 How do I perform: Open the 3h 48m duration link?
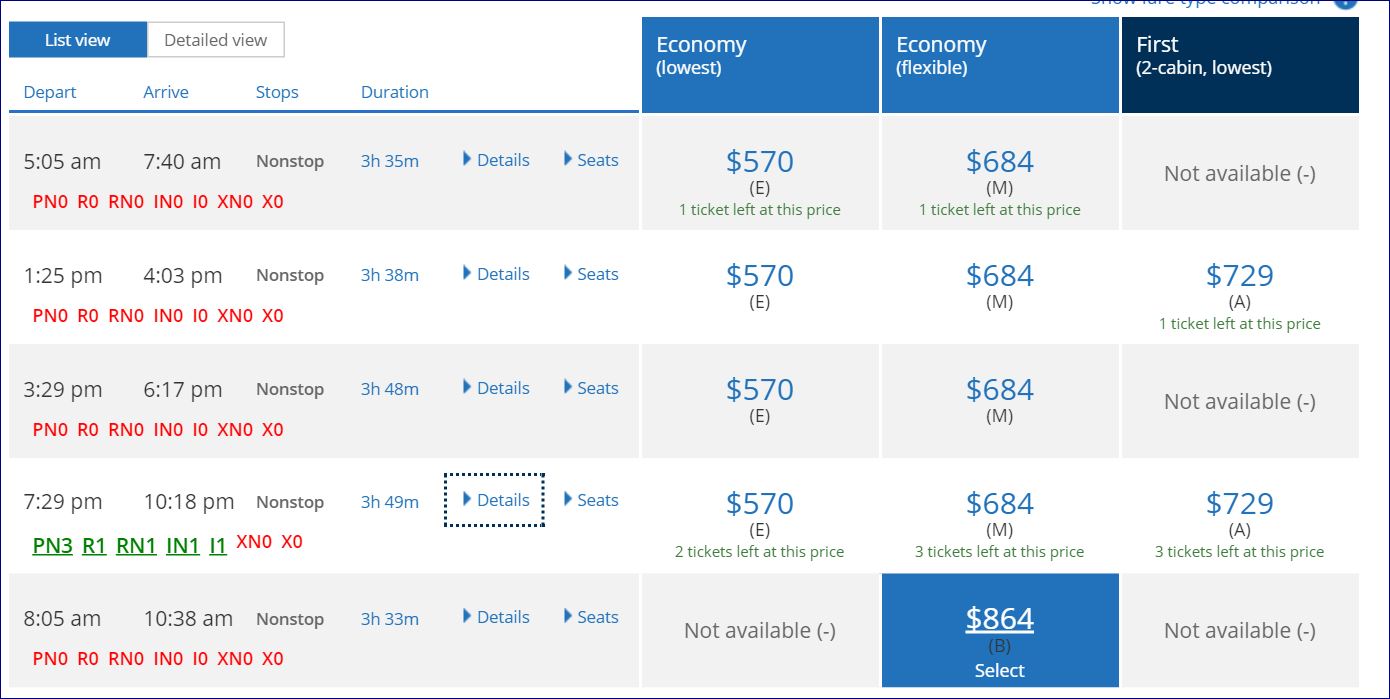coord(390,389)
